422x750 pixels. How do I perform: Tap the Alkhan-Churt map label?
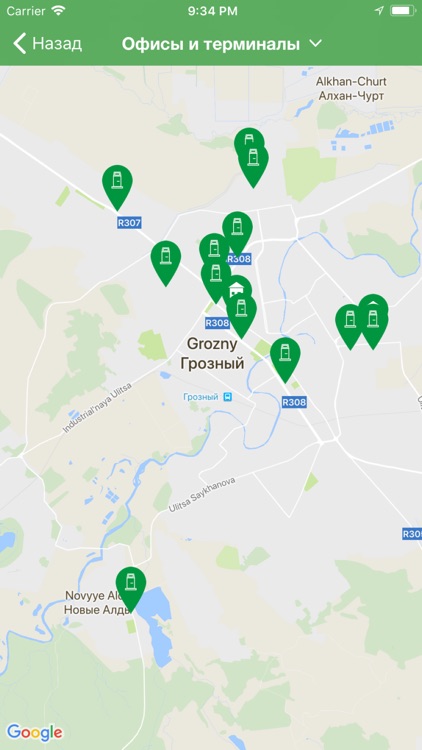click(x=351, y=82)
